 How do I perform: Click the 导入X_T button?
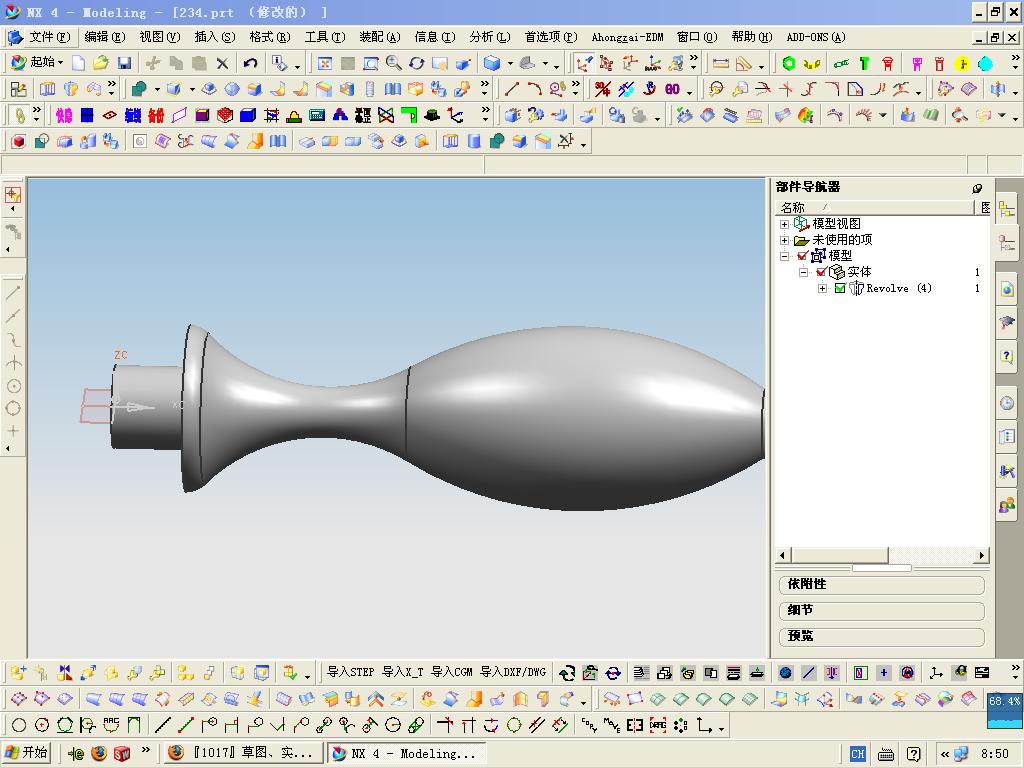click(403, 672)
